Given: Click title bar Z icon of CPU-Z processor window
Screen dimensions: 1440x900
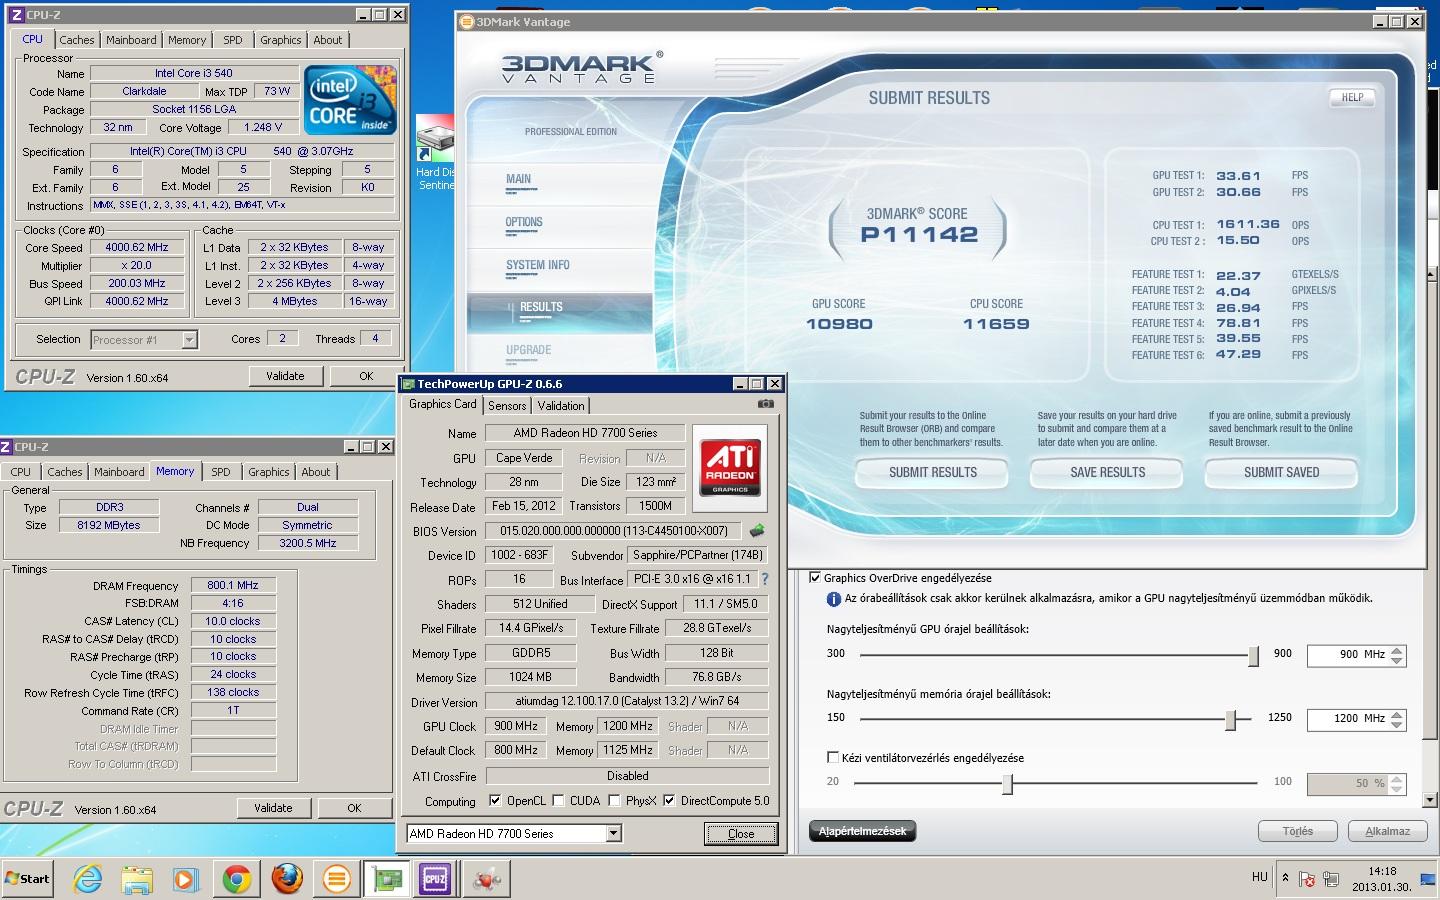Looking at the screenshot, I should coord(16,15).
